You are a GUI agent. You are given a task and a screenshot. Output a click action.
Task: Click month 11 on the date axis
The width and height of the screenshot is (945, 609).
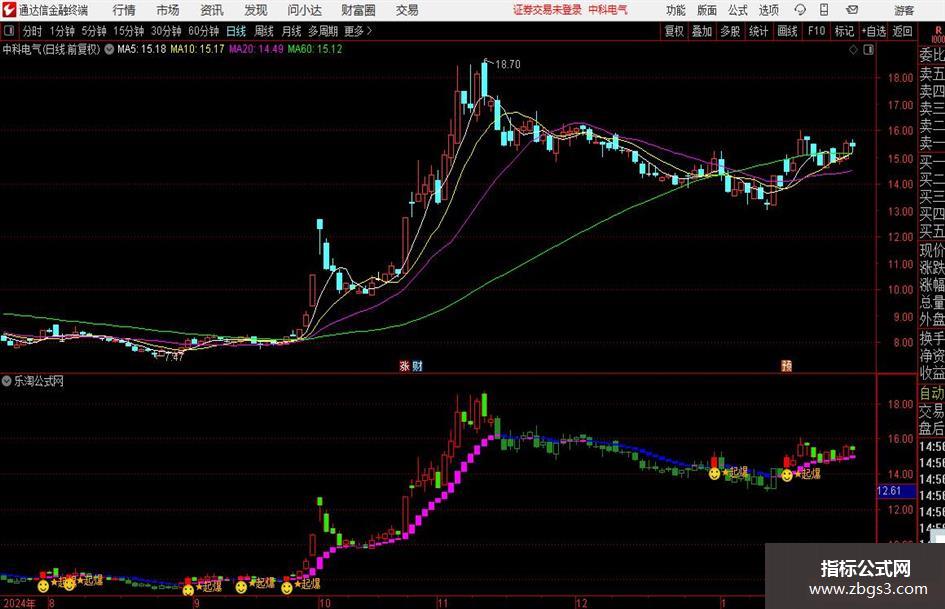(442, 602)
